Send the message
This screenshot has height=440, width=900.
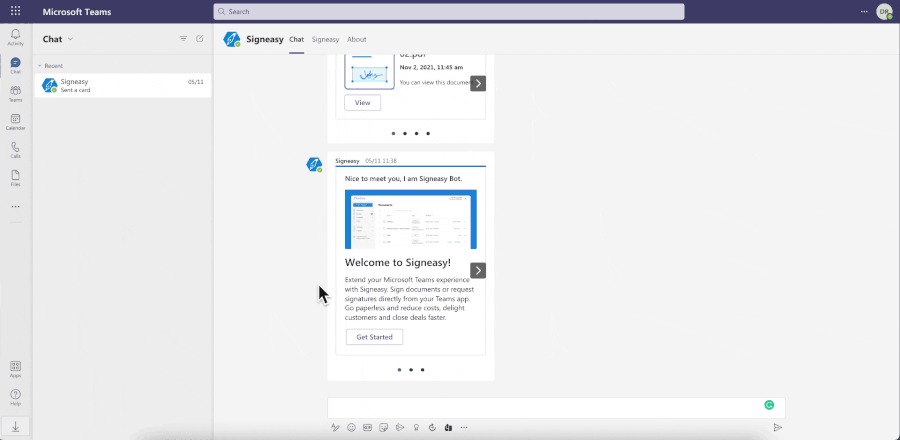778,427
